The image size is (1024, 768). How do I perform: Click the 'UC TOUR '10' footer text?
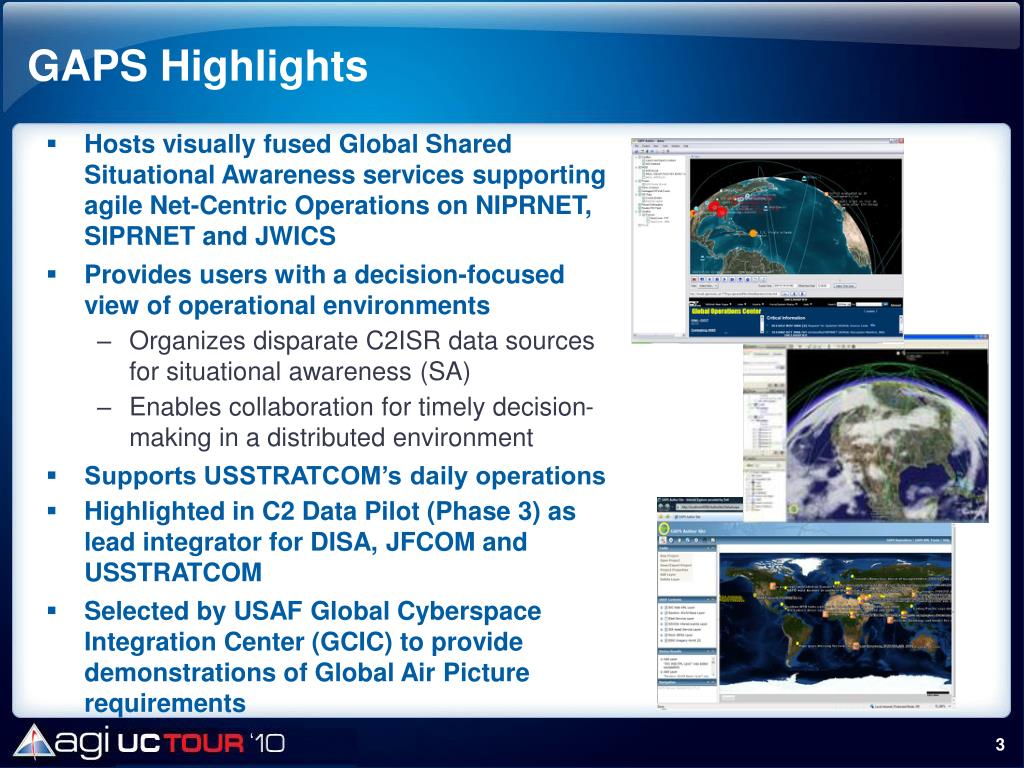click(200, 743)
